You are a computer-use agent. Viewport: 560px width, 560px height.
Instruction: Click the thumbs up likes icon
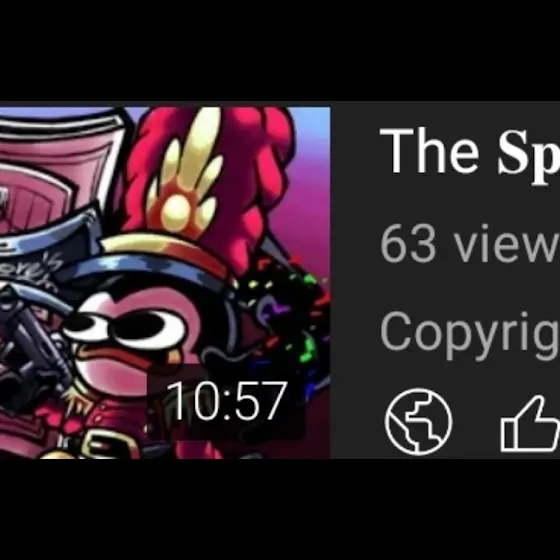point(530,424)
